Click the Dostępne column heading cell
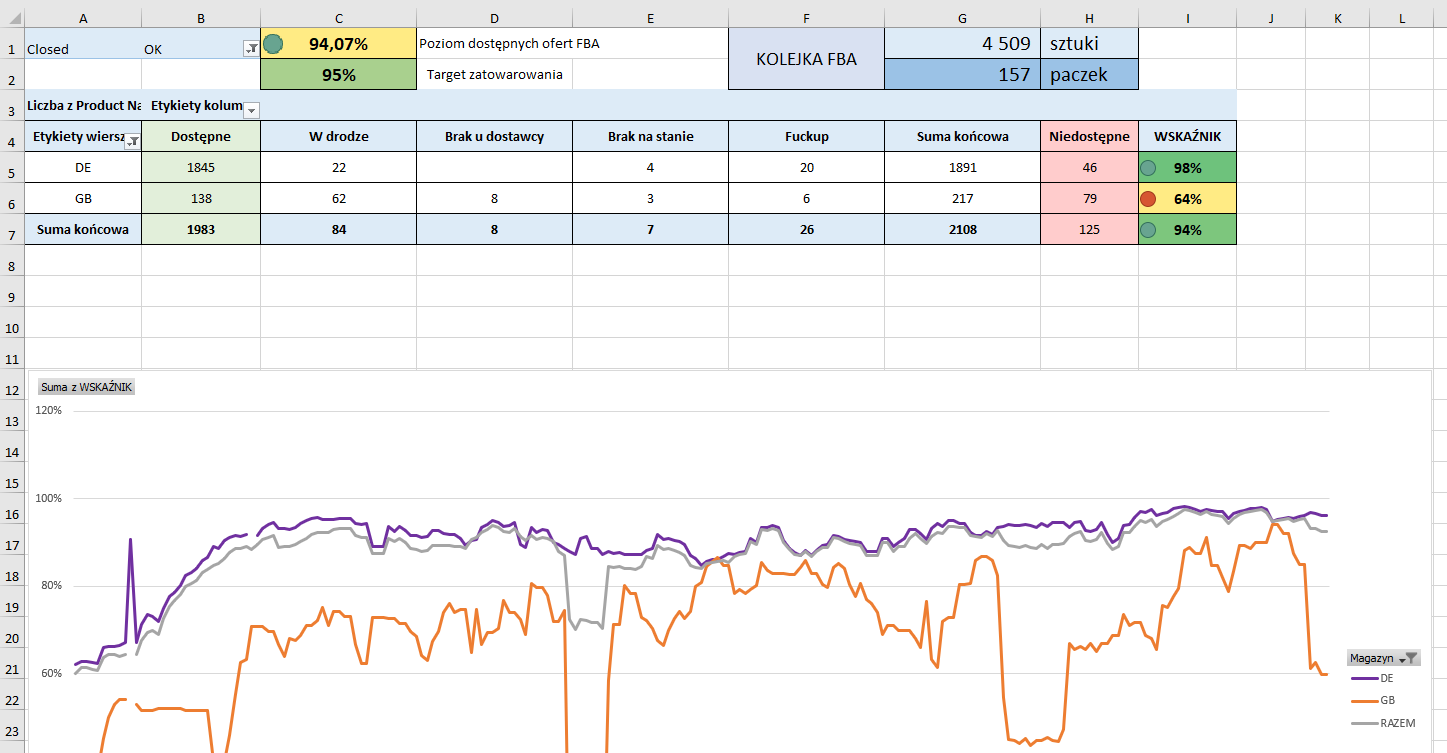The image size is (1447, 753). 200,137
